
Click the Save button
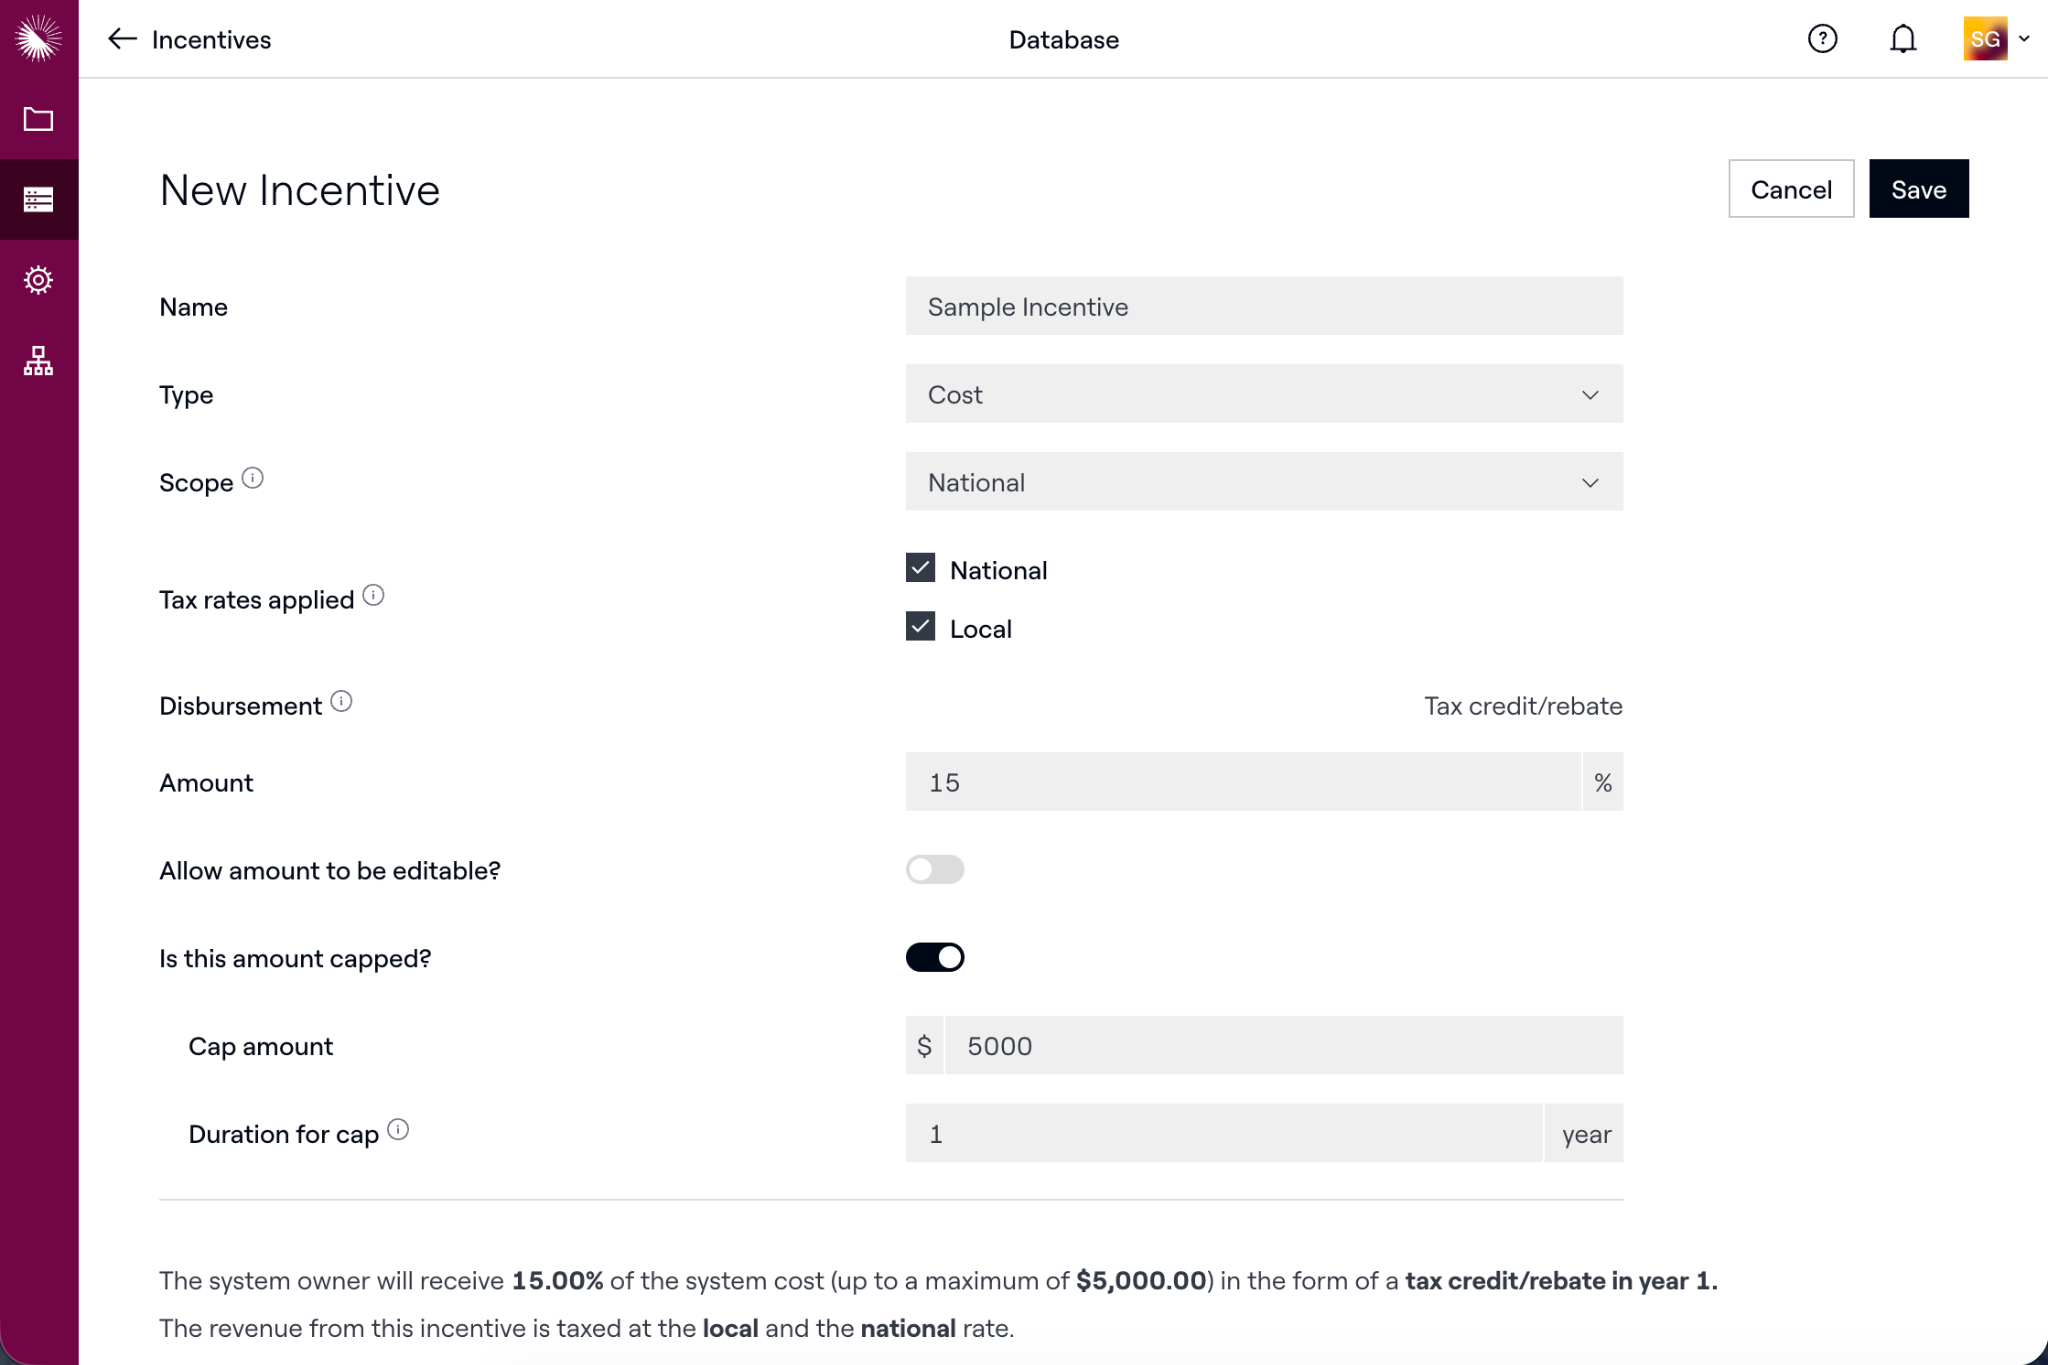tap(1918, 189)
